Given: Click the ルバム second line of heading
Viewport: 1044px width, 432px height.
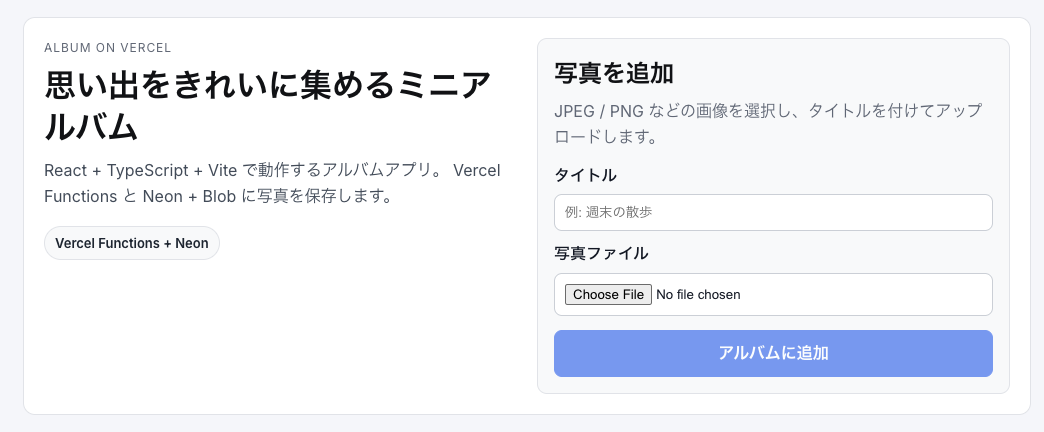Looking at the screenshot, I should tap(91, 128).
